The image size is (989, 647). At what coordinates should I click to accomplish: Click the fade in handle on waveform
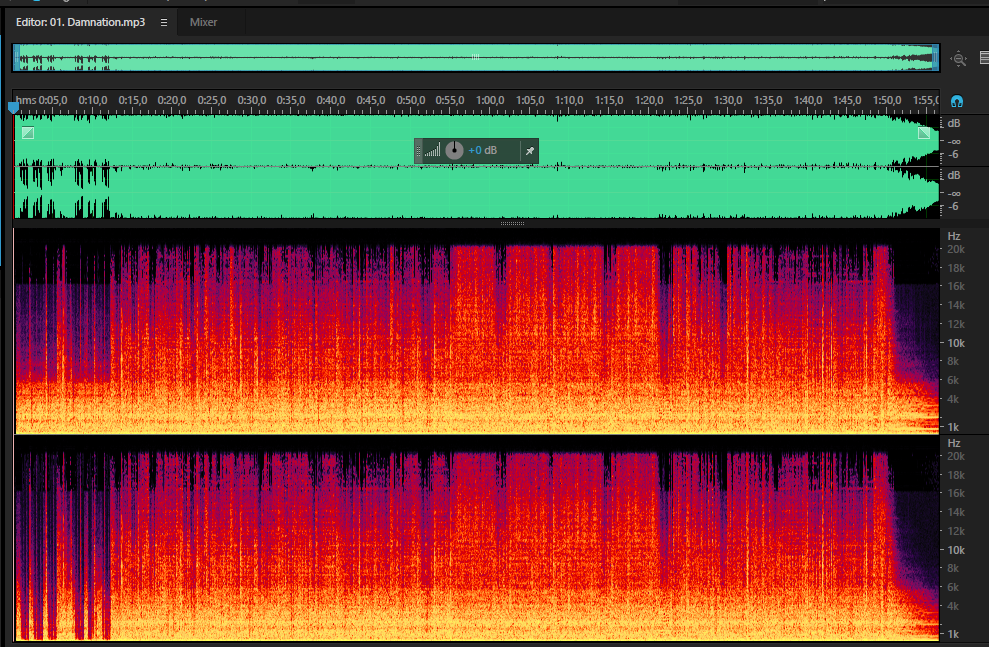tap(28, 132)
